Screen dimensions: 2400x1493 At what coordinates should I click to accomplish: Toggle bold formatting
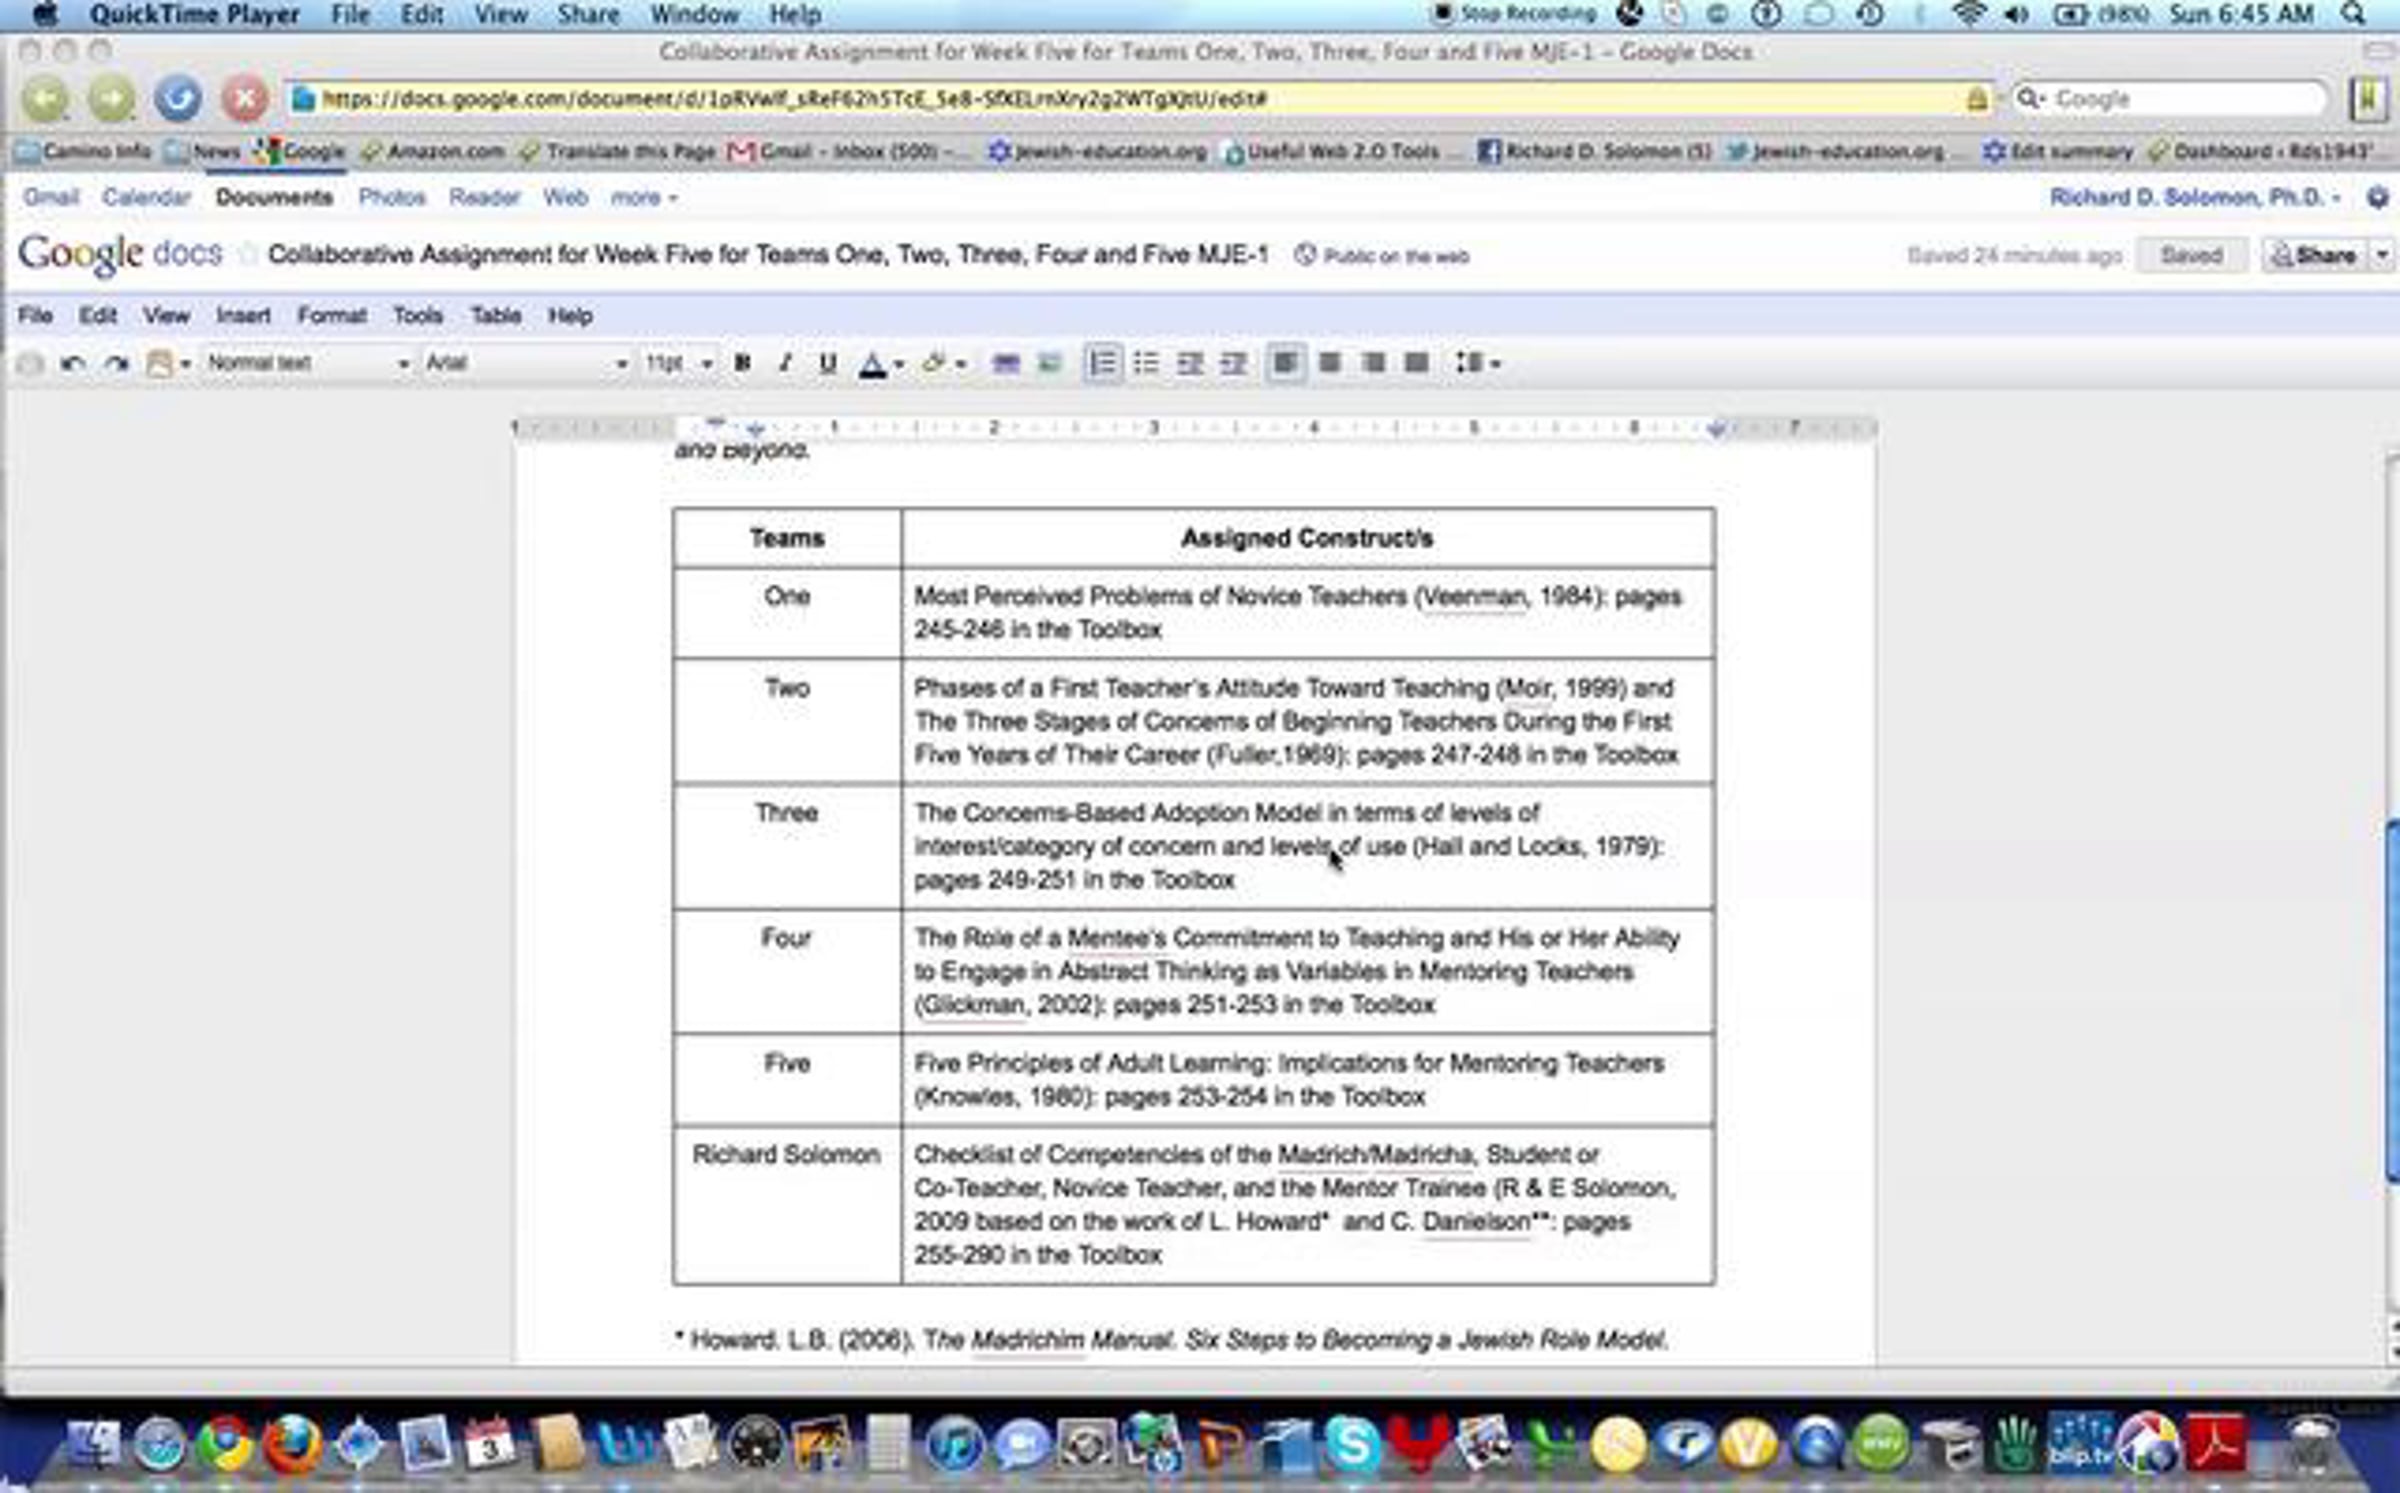pyautogui.click(x=742, y=363)
